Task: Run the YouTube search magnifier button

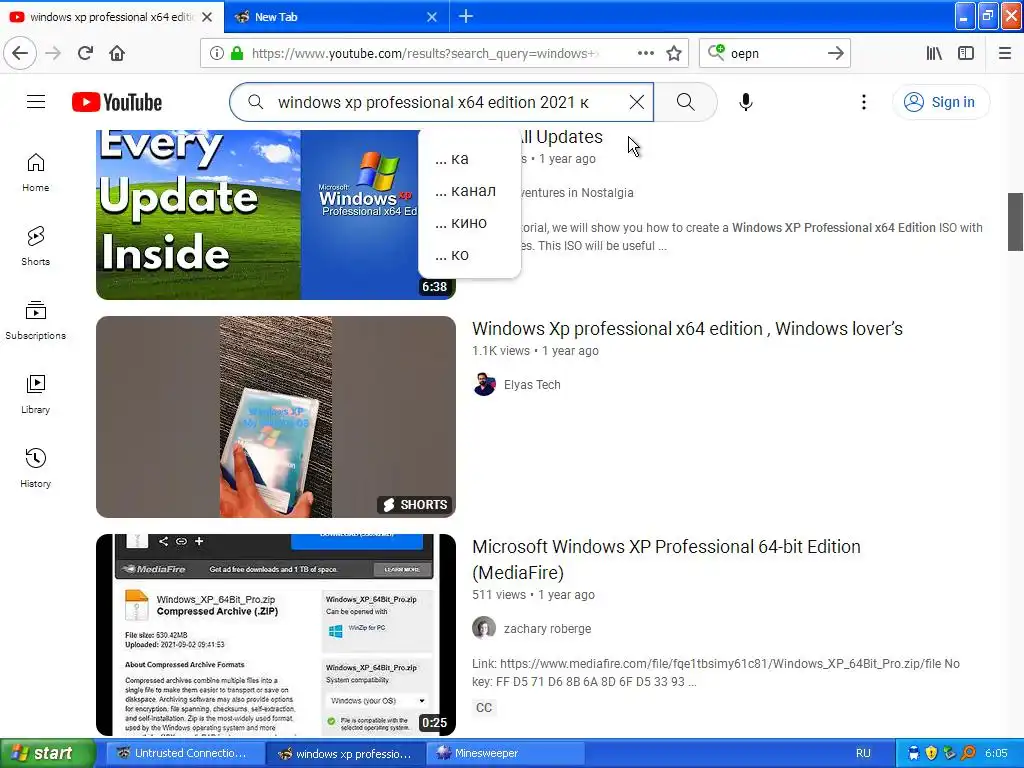Action: coord(685,102)
